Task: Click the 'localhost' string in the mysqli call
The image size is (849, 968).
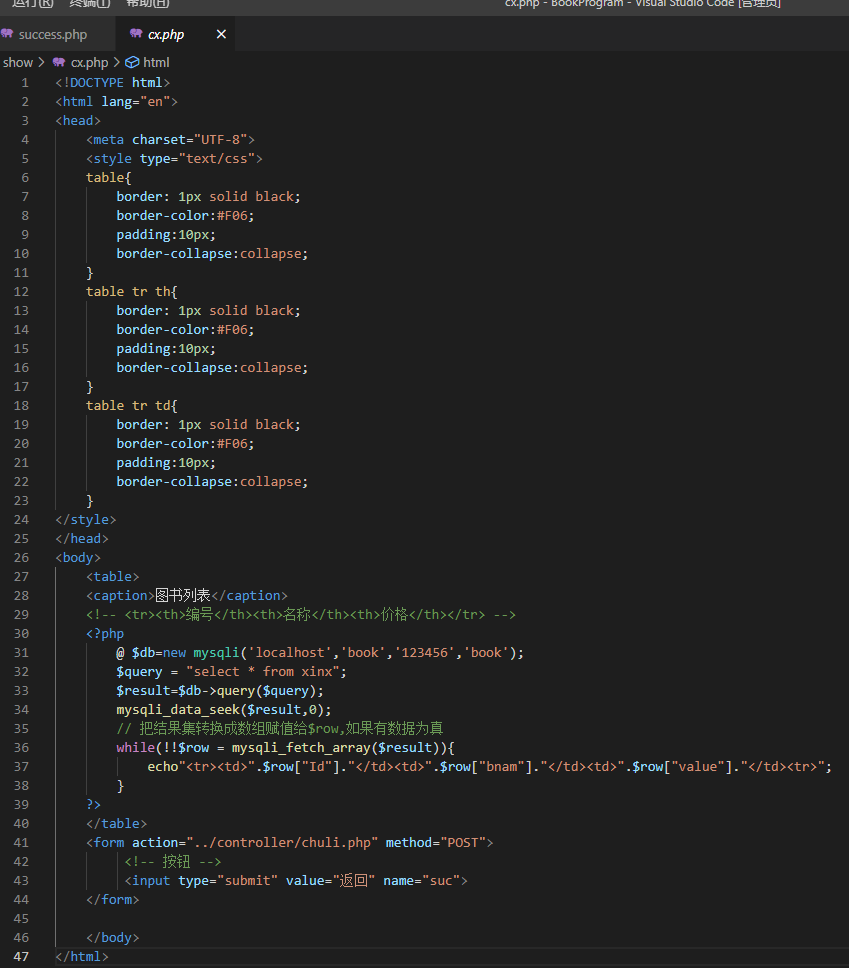Action: point(290,653)
